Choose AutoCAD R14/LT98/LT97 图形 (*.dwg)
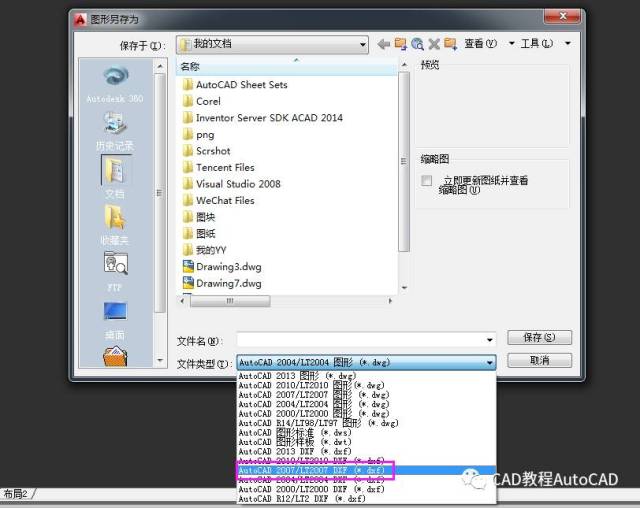The width and height of the screenshot is (640, 508). 367,423
